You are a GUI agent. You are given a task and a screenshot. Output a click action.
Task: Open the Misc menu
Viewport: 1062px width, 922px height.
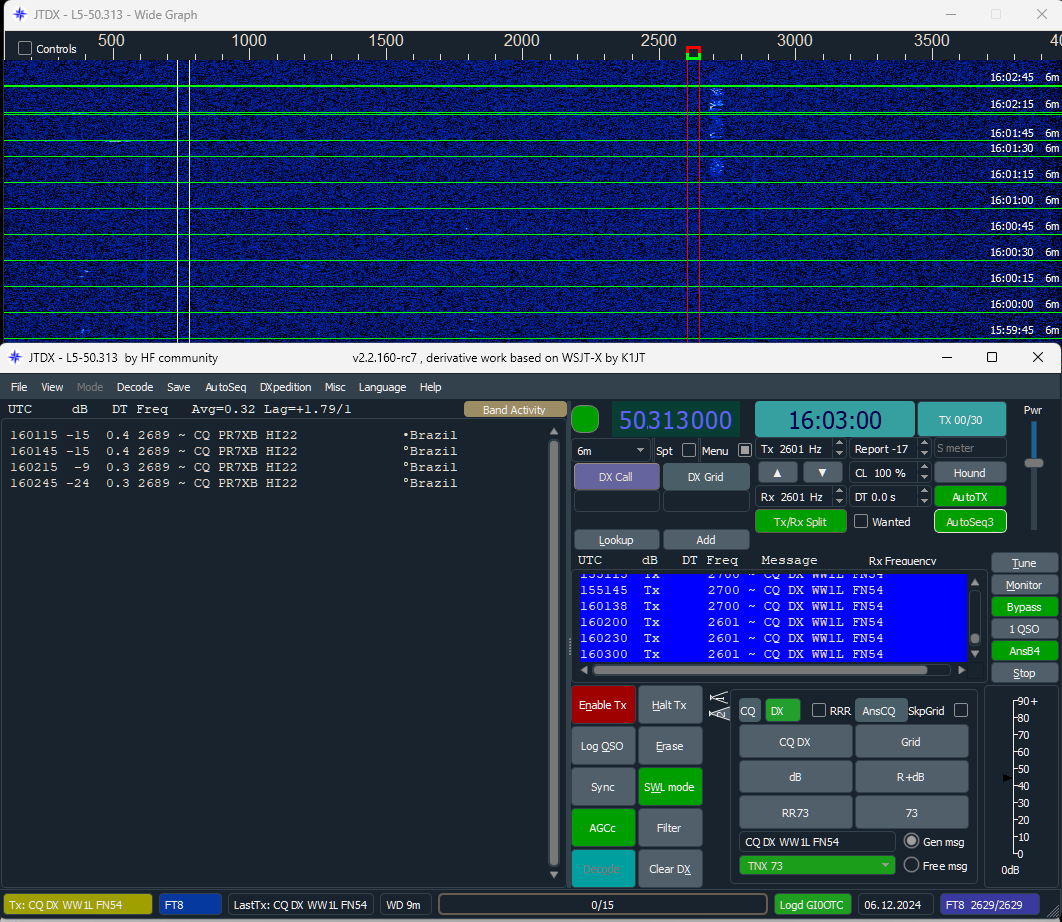(335, 387)
